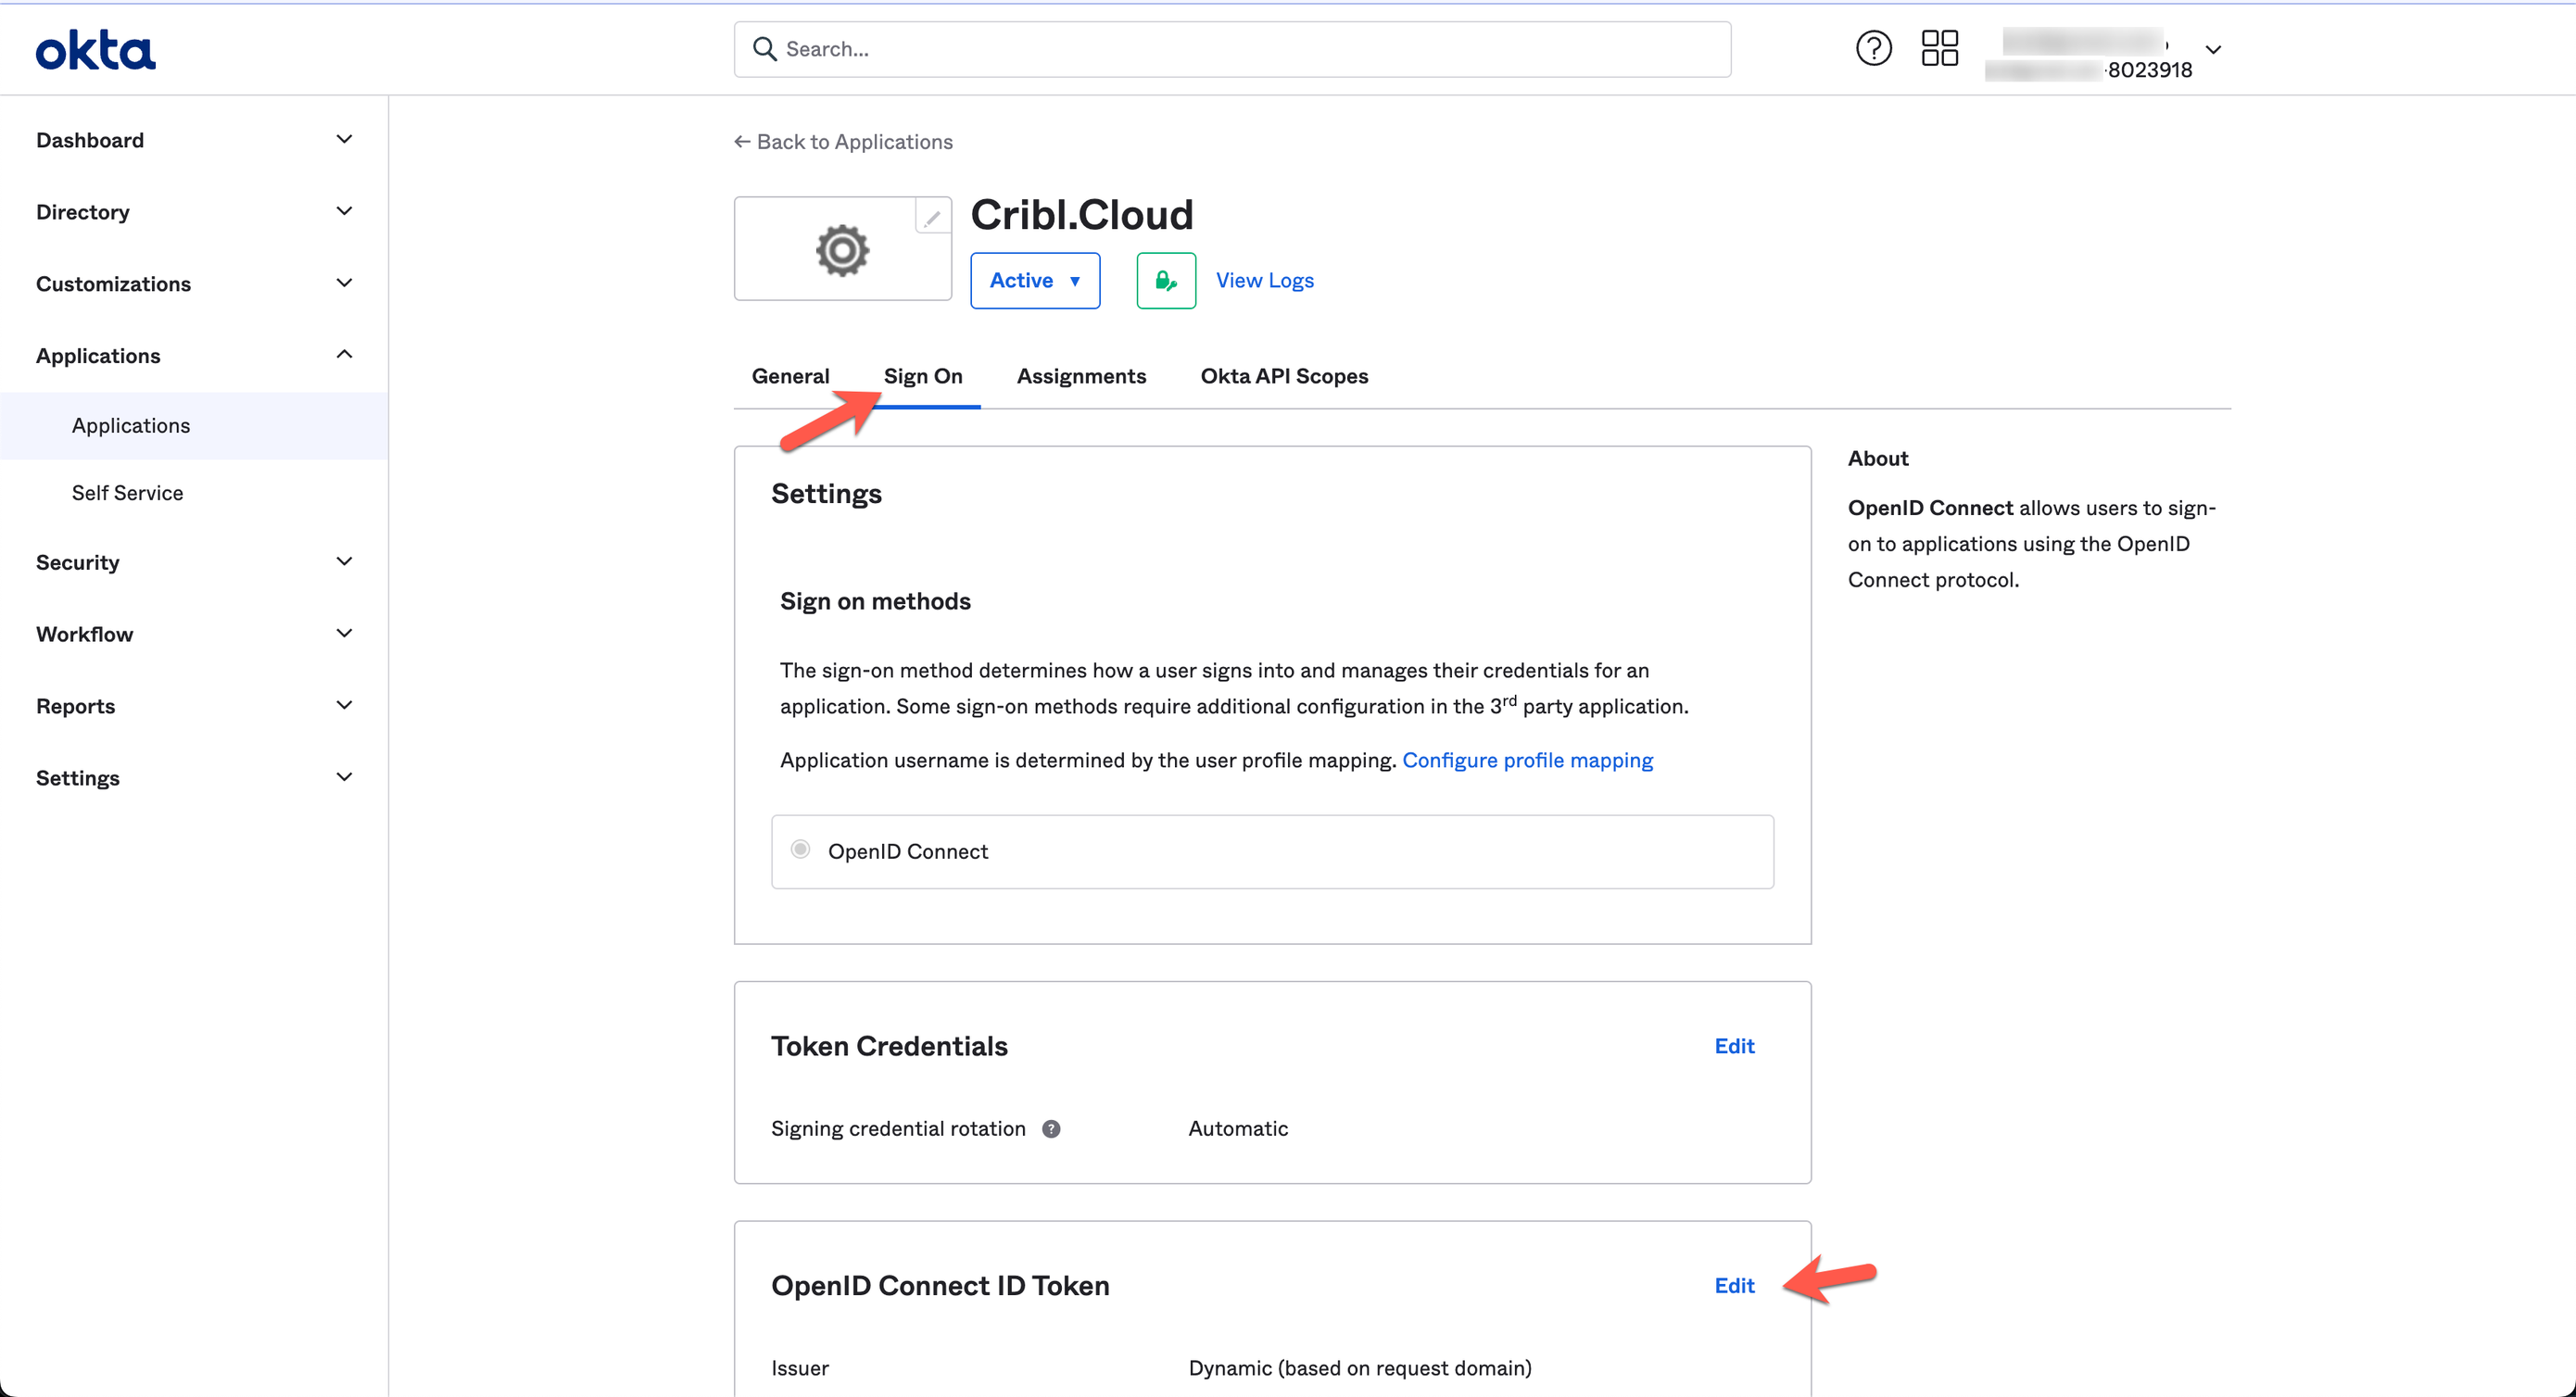Switch to the Assignments tab

point(1081,376)
